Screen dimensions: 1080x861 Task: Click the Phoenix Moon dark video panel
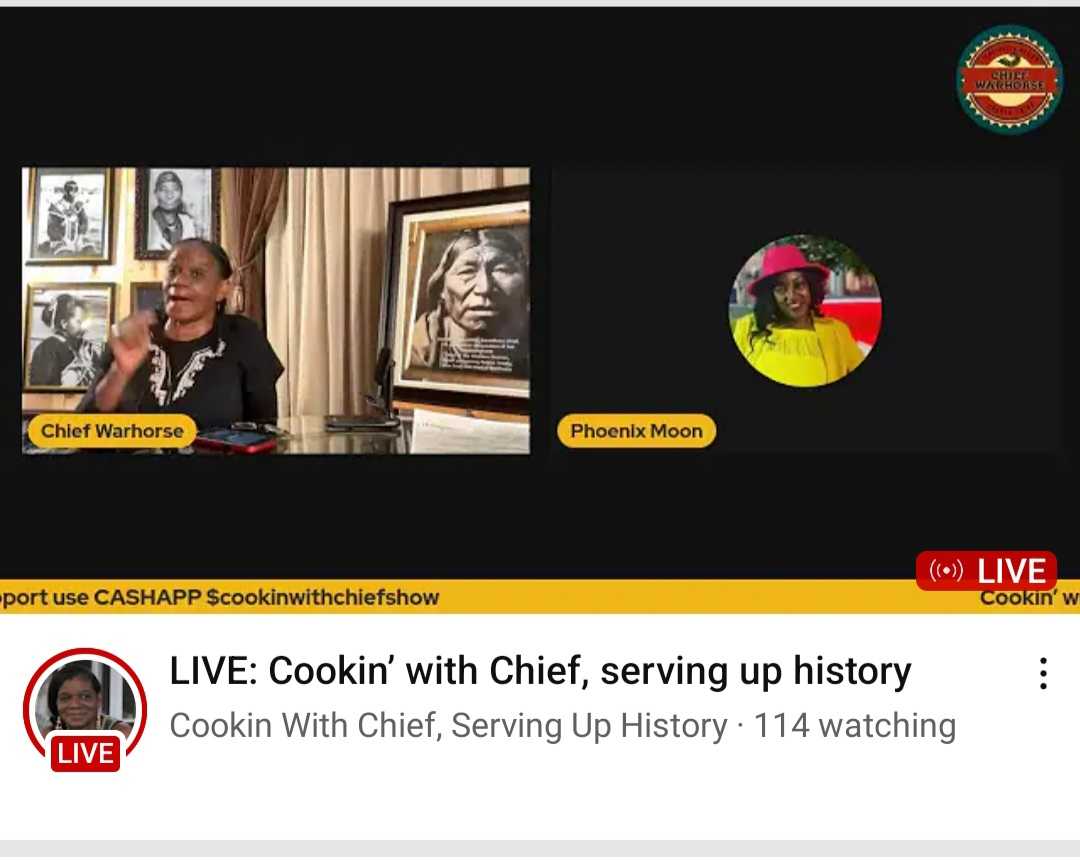click(x=804, y=311)
